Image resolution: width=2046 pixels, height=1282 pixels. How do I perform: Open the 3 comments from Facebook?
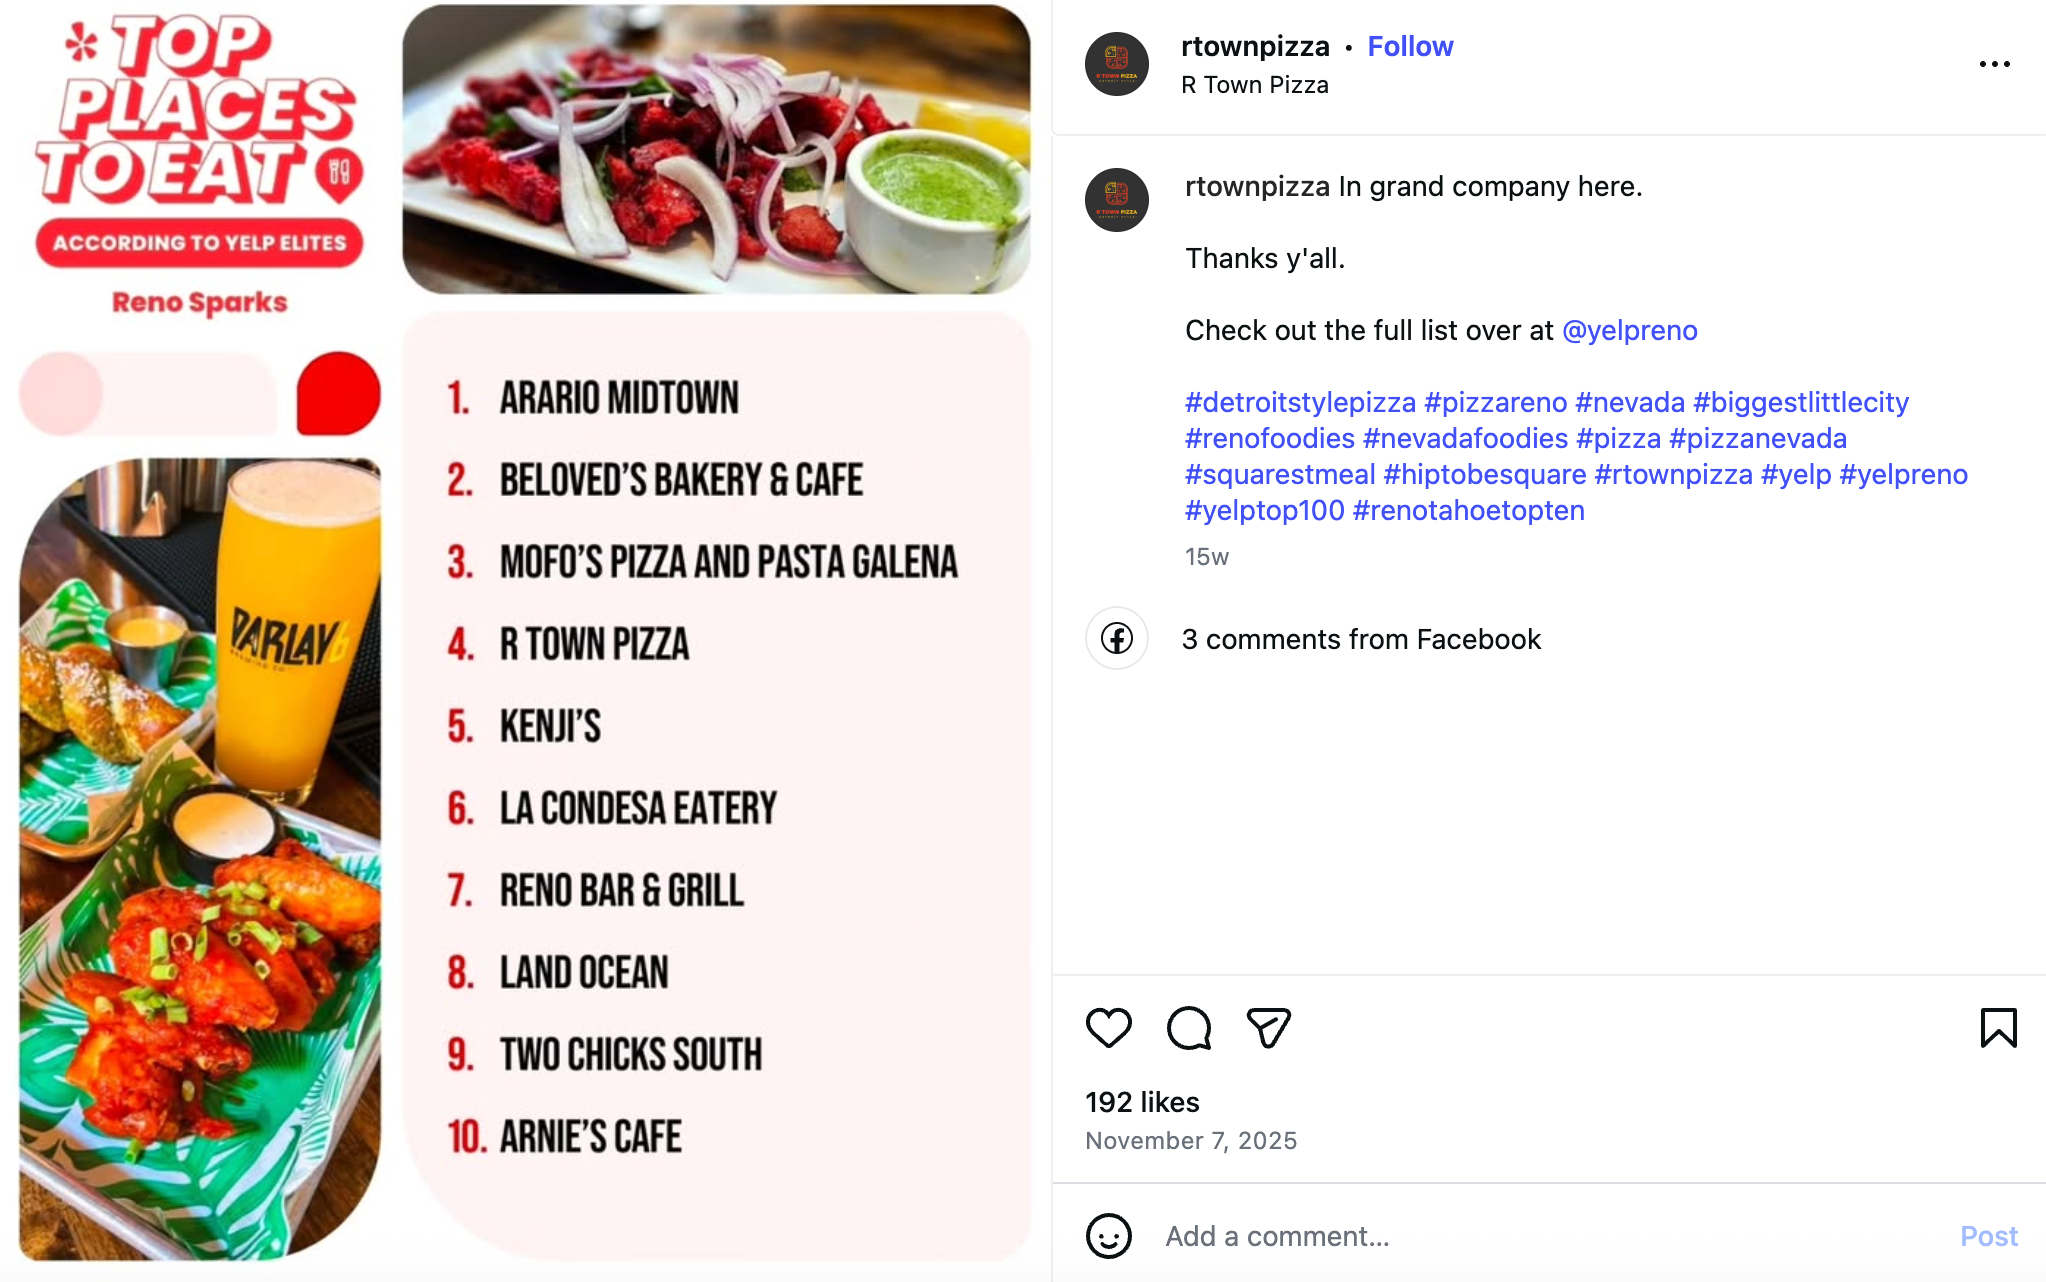[x=1362, y=638]
